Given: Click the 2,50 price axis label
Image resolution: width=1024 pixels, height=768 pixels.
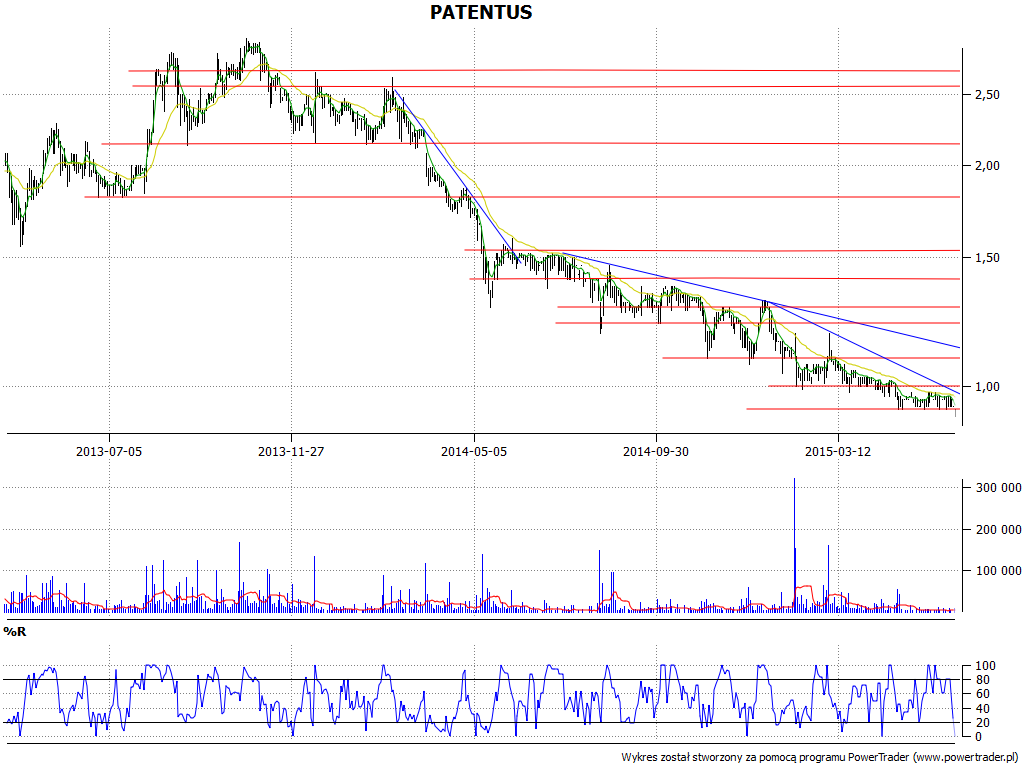Looking at the screenshot, I should point(987,95).
